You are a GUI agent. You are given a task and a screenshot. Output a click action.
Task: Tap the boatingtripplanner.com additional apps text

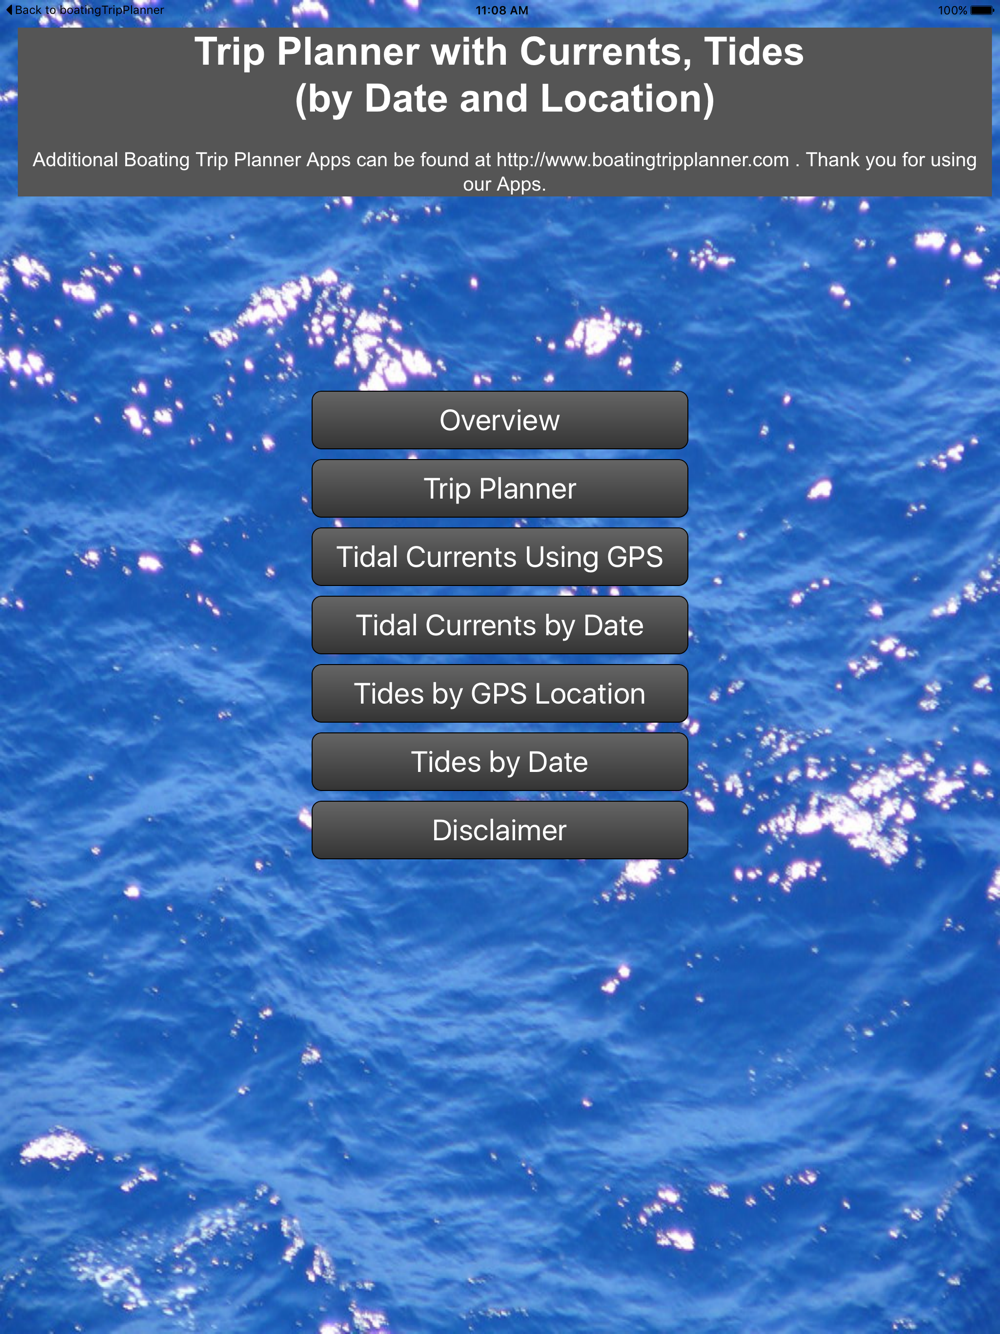coord(504,172)
